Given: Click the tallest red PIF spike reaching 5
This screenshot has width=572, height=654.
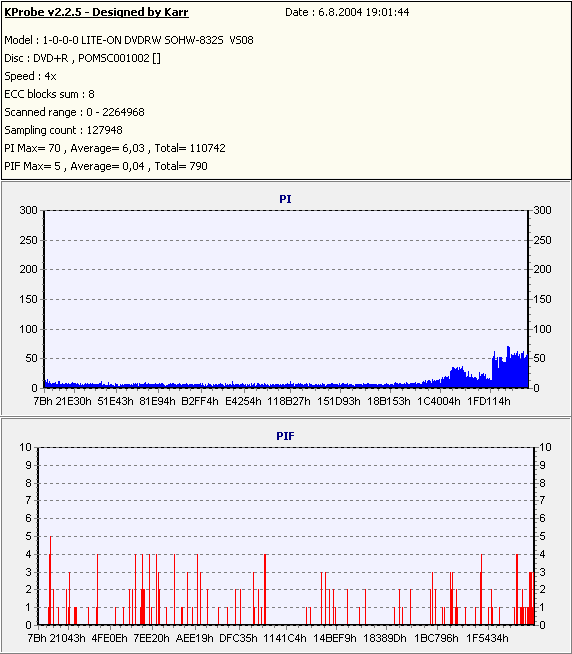Looking at the screenshot, I should (51, 580).
